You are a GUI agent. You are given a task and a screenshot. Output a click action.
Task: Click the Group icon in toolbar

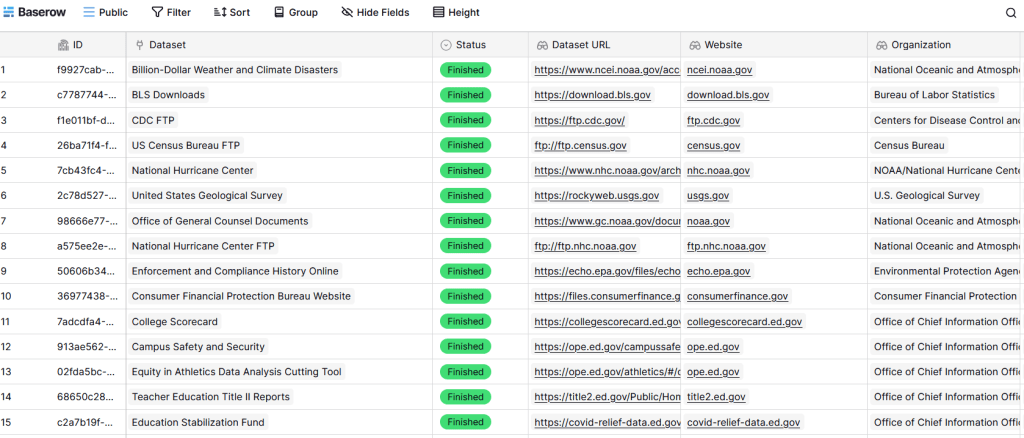pos(277,13)
